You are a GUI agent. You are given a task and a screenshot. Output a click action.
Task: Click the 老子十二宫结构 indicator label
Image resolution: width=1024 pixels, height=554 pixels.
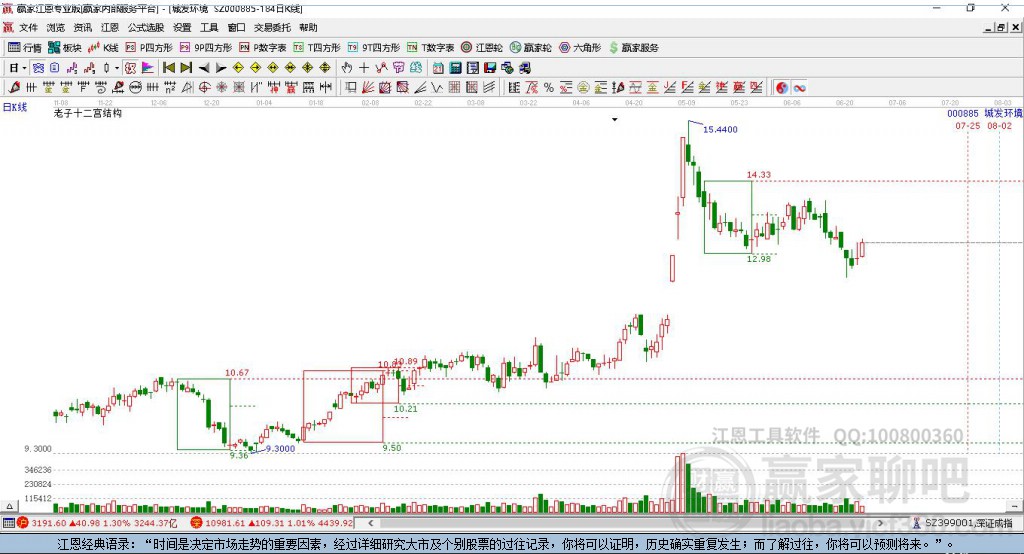tap(88, 113)
